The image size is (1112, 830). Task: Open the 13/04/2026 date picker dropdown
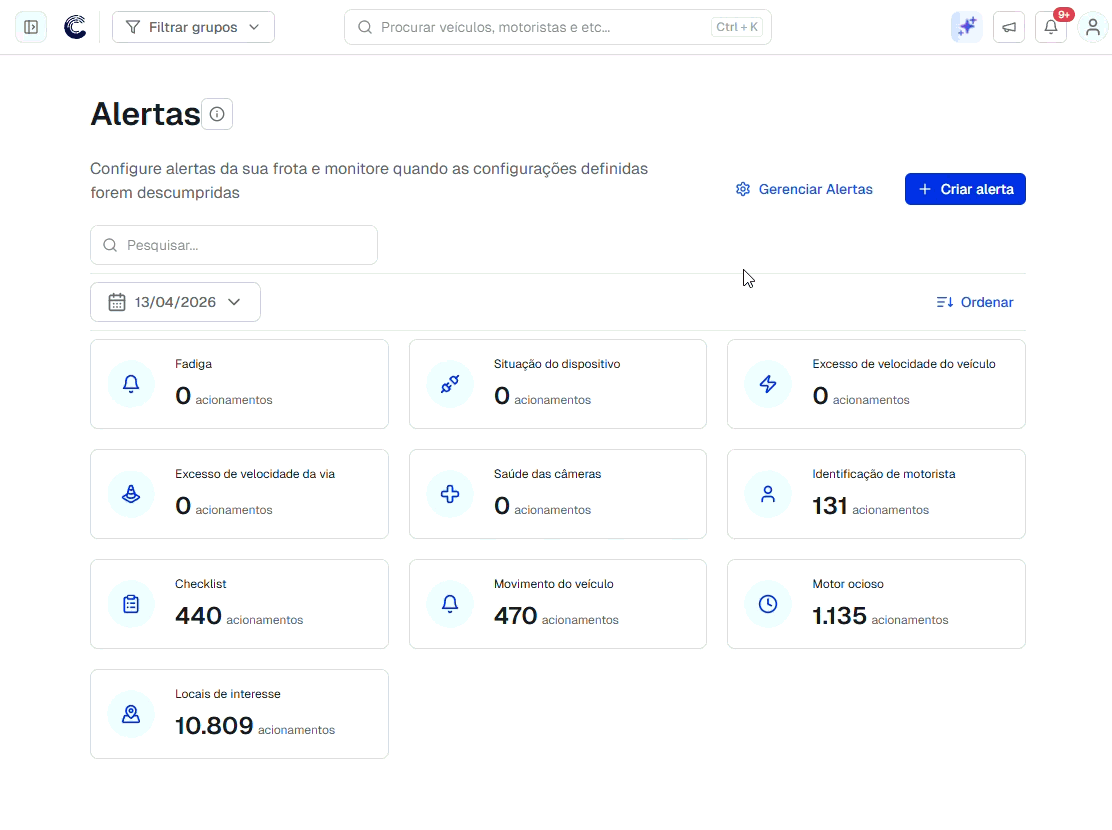(175, 301)
